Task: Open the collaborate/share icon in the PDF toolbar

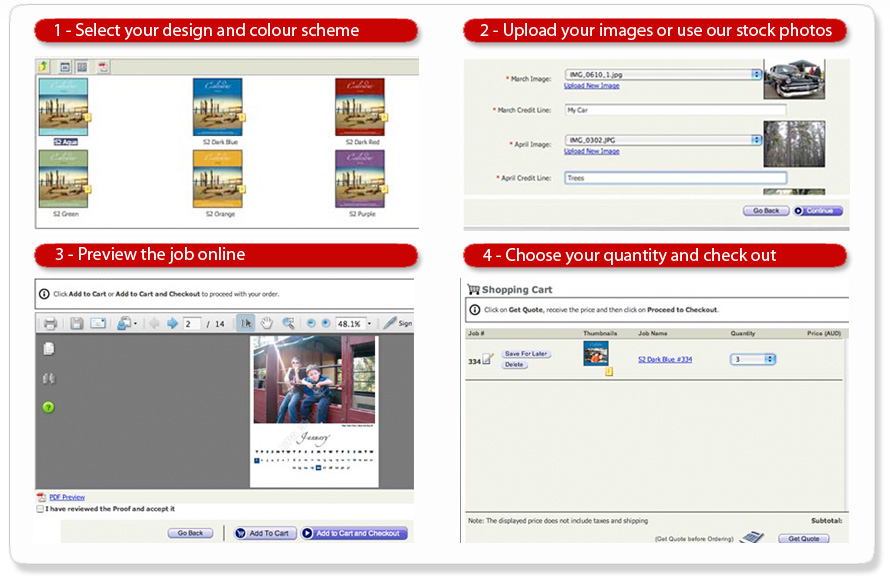Action: coord(124,323)
